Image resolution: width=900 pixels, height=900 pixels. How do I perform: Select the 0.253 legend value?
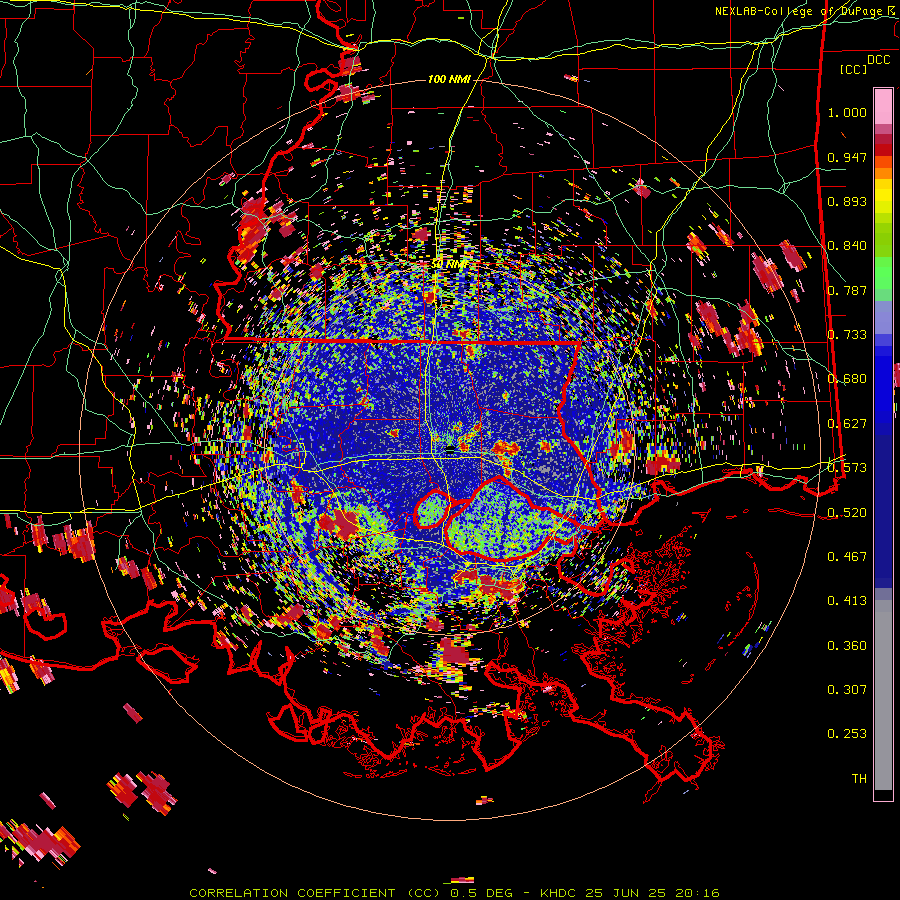pyautogui.click(x=847, y=734)
